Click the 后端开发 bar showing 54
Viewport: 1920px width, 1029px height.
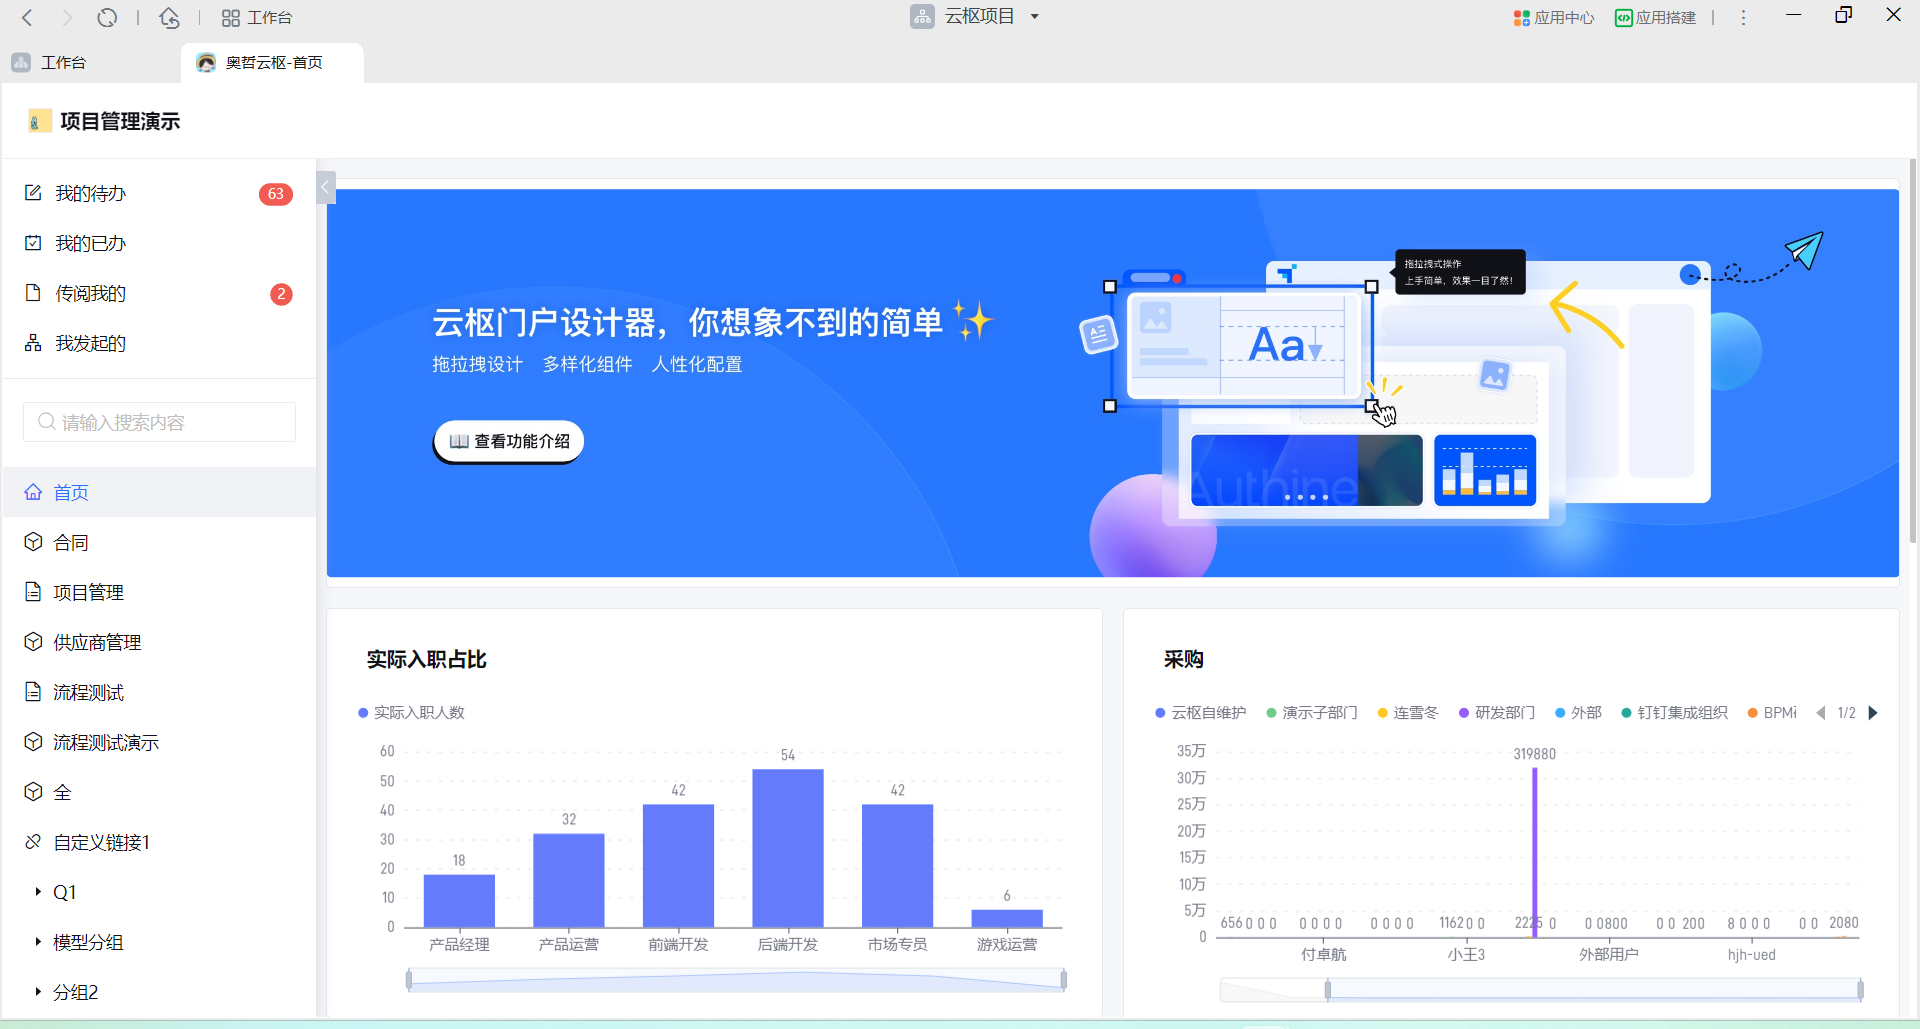(x=788, y=848)
